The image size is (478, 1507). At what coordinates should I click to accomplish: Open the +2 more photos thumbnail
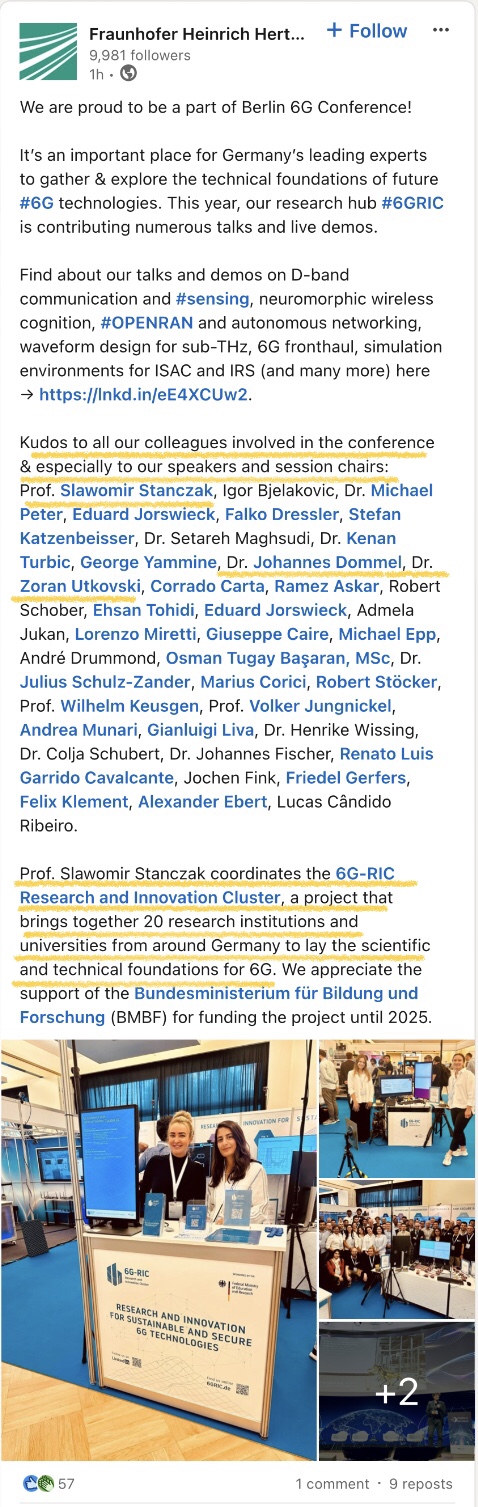click(x=397, y=1392)
